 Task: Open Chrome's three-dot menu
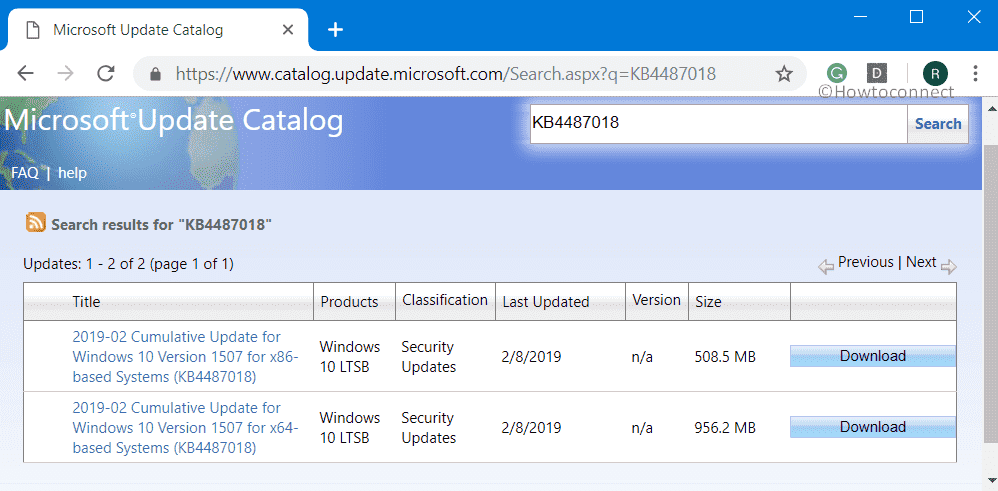pyautogui.click(x=975, y=74)
